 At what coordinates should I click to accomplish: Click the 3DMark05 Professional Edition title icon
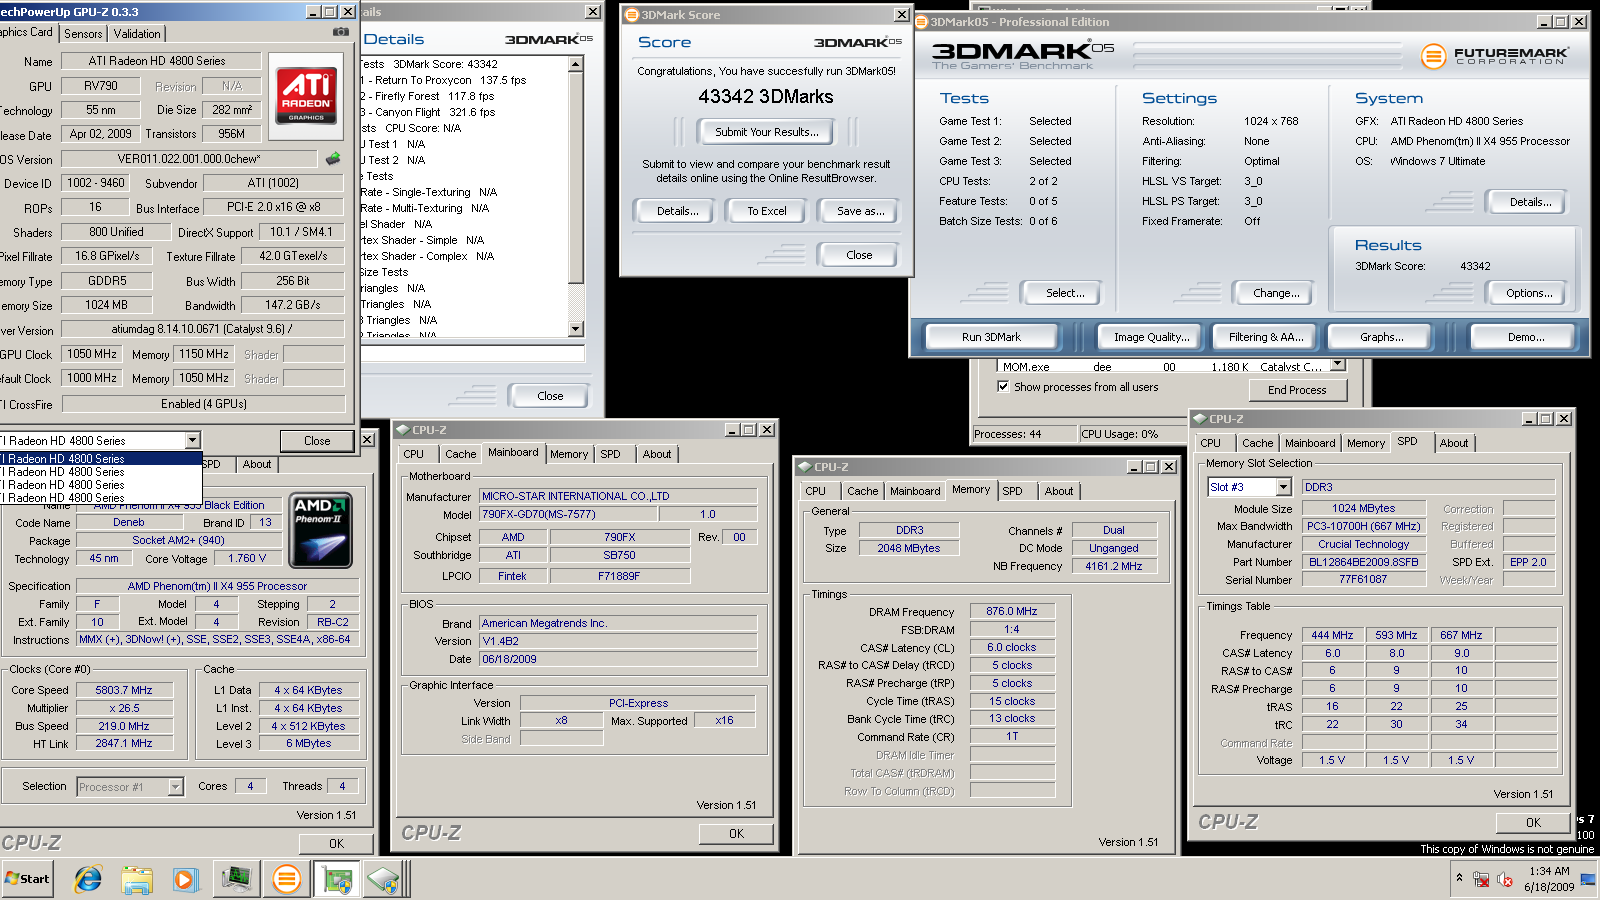coord(921,22)
